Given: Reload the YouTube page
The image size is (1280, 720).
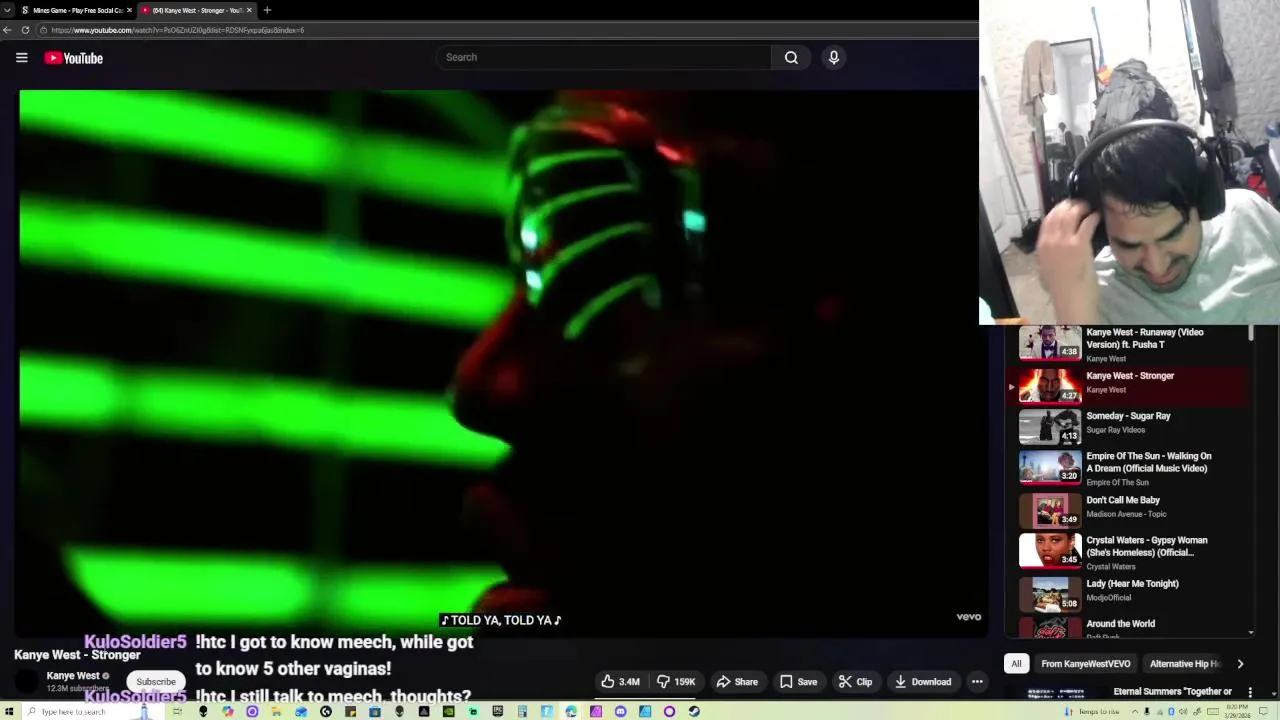Looking at the screenshot, I should [25, 30].
